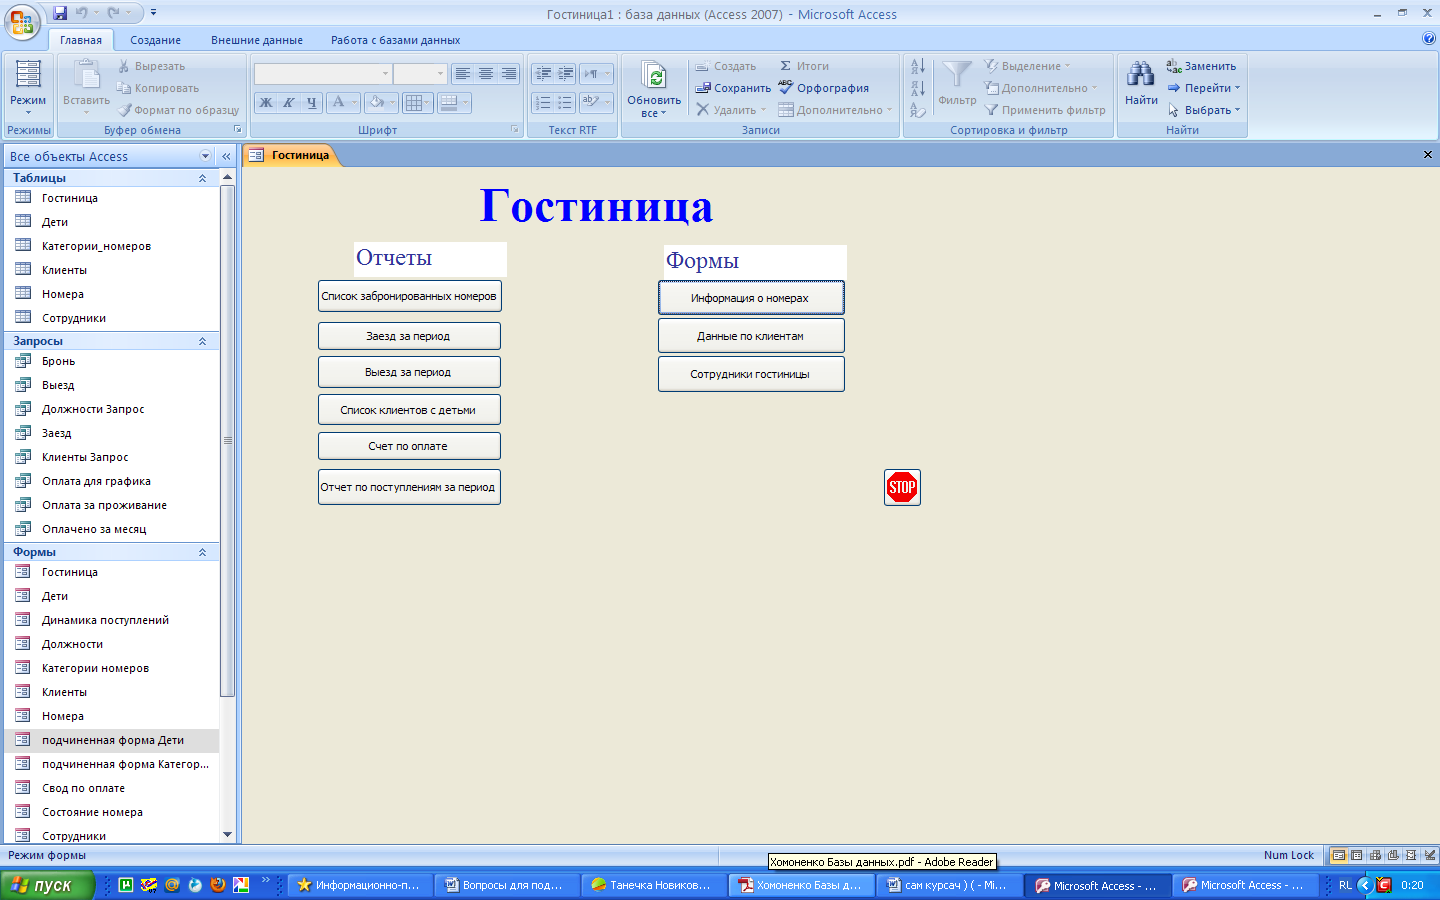Viewport: 1440px width, 900px height.
Task: Click the Office button logo
Action: [22, 22]
